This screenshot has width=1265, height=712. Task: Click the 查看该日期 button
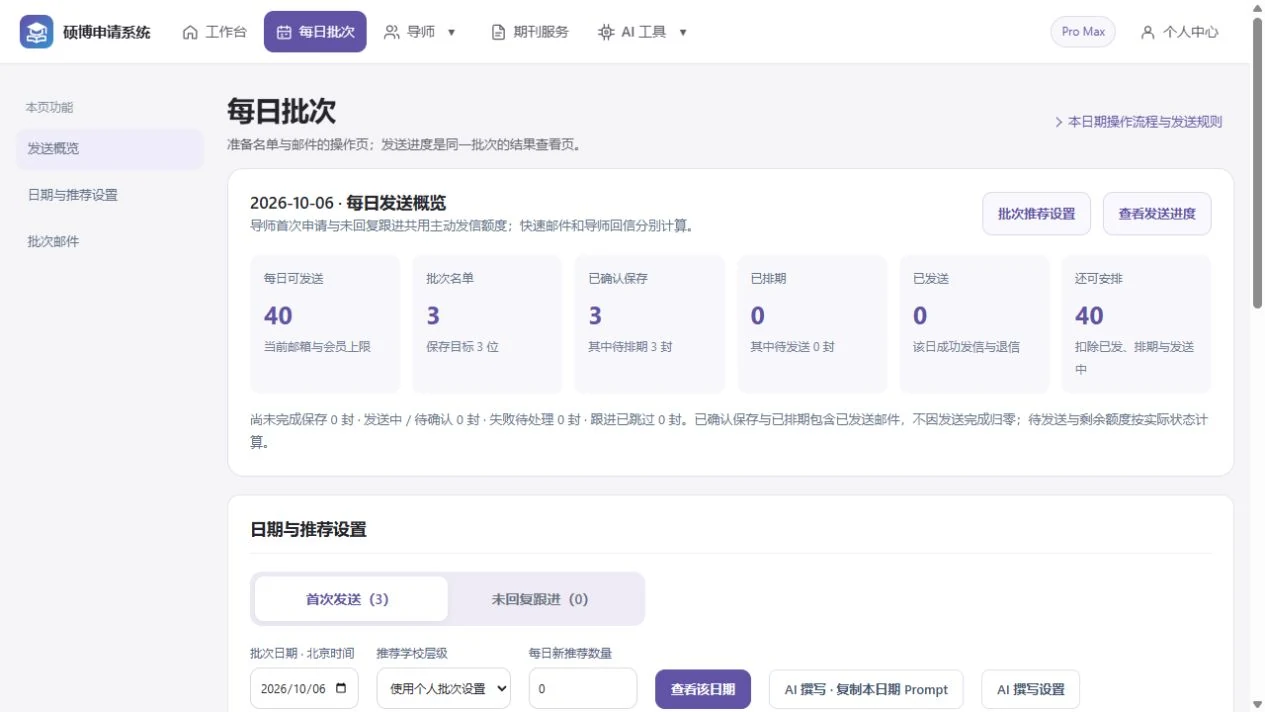coord(703,689)
